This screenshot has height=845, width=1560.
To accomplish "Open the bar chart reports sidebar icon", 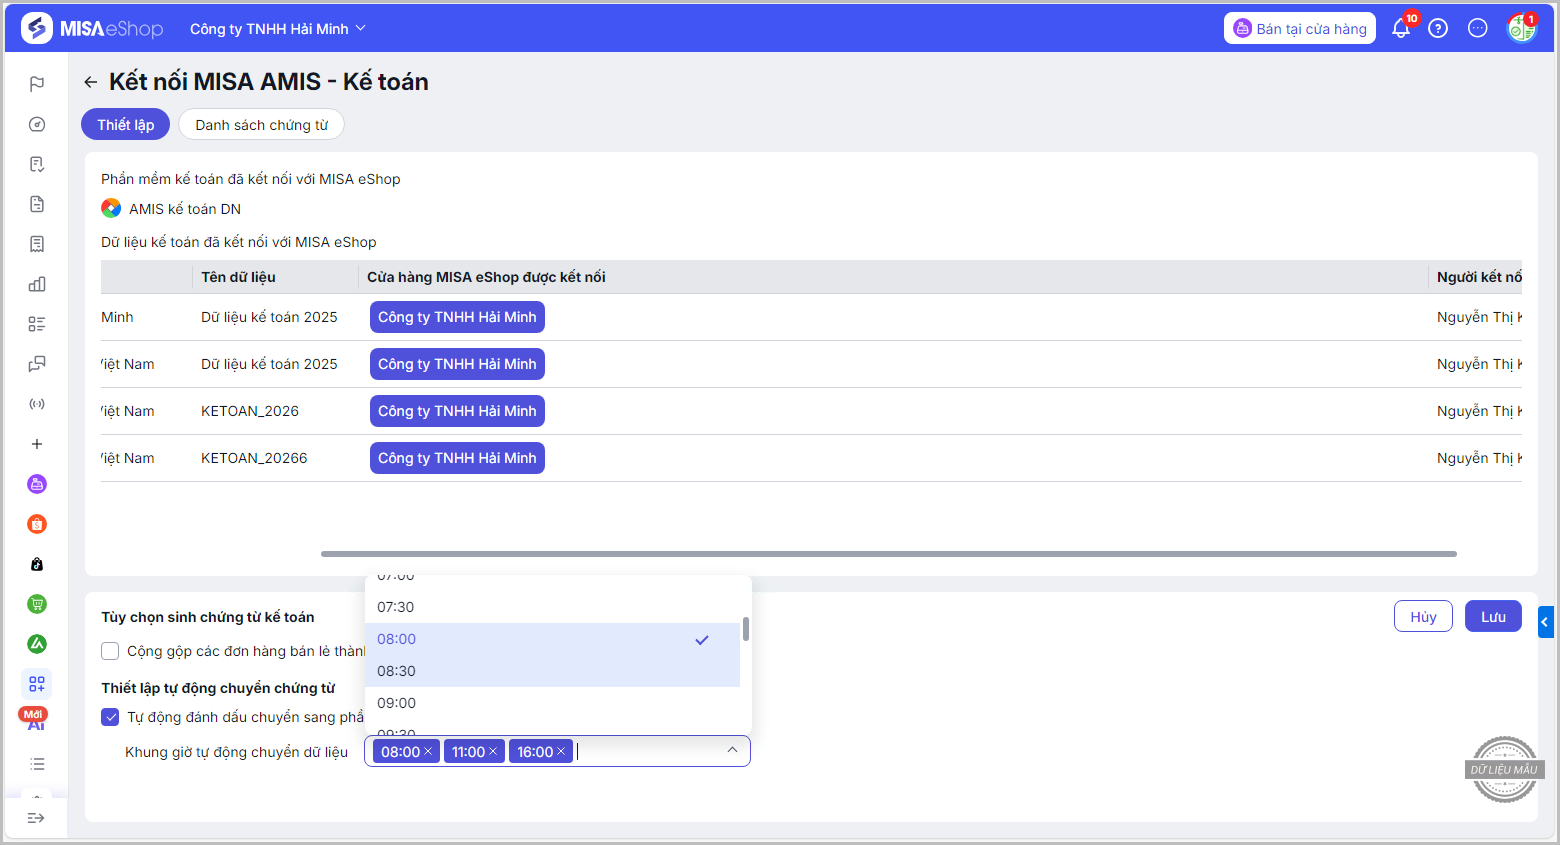I will (x=37, y=284).
